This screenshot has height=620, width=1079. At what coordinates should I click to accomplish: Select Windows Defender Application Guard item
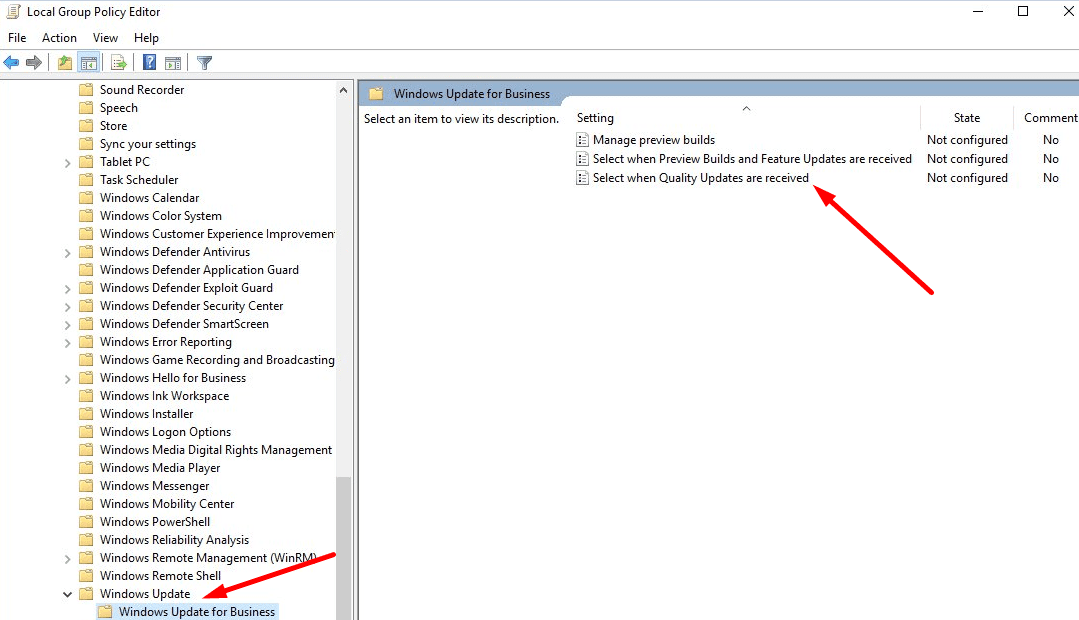point(199,270)
